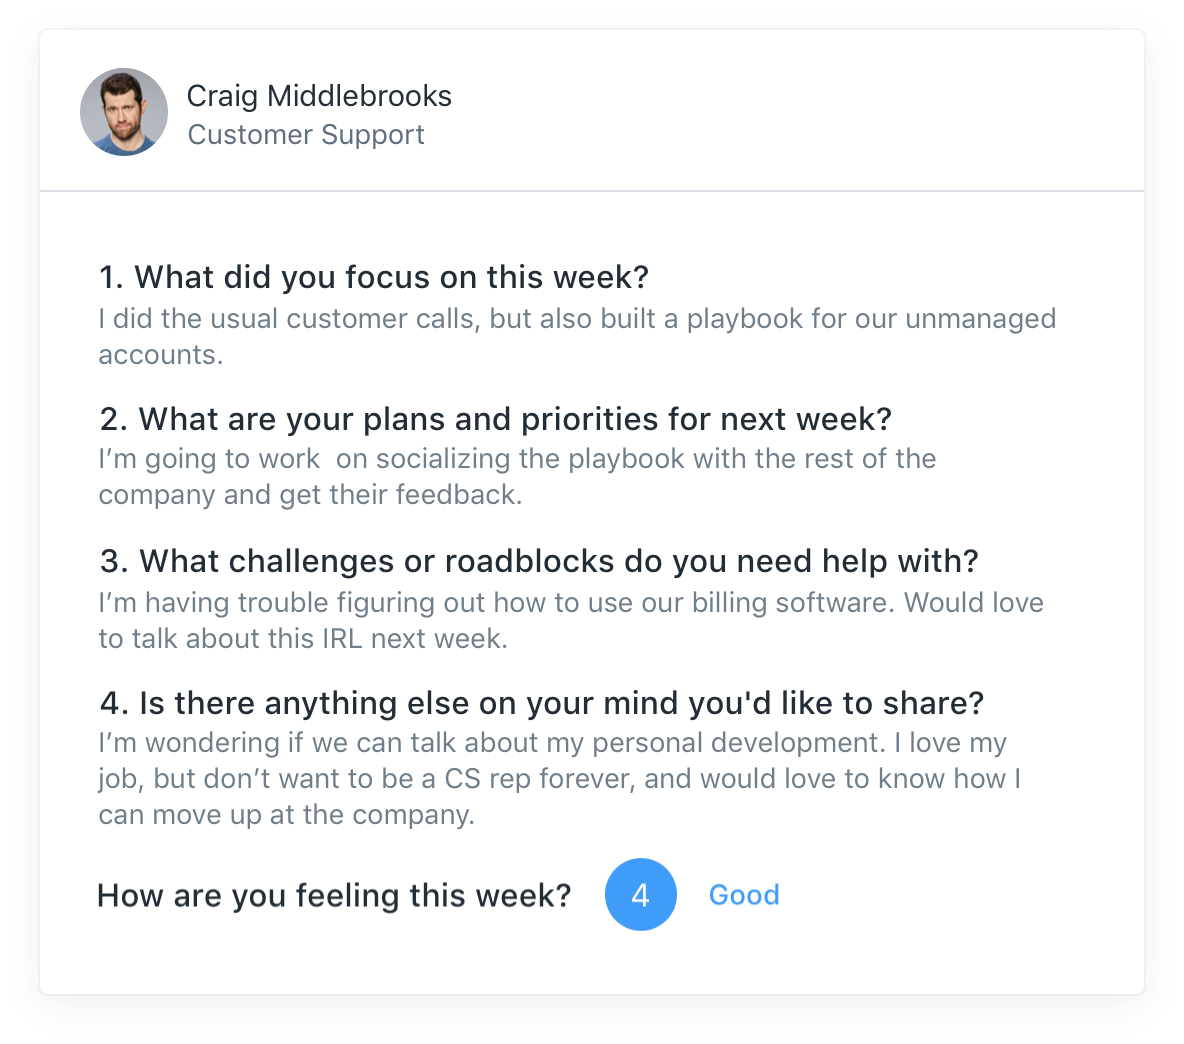The height and width of the screenshot is (1044, 1184).
Task: Click the answer about personal development
Action: click(560, 779)
